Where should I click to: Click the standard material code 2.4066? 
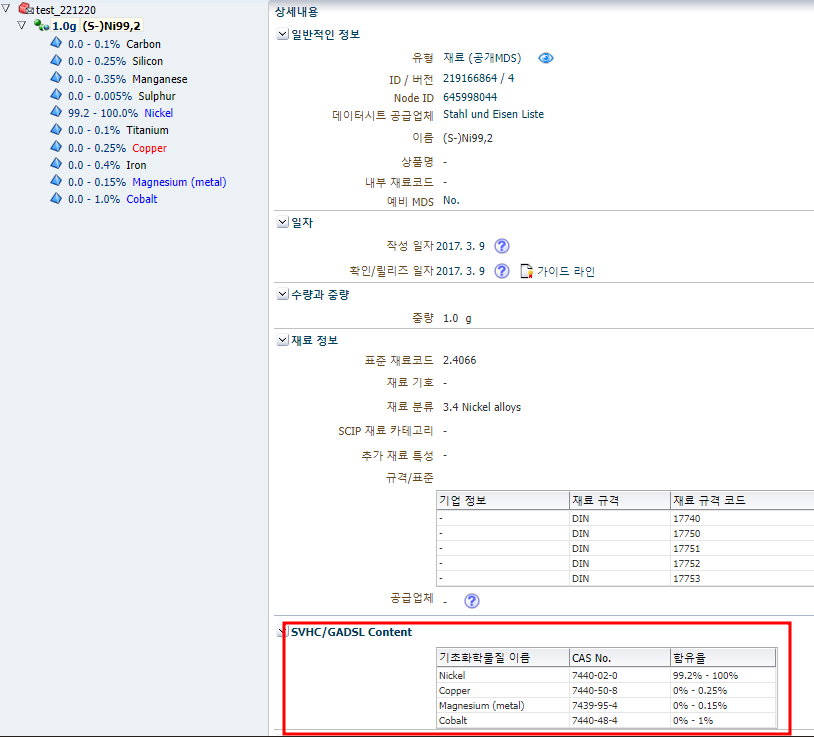pos(459,360)
